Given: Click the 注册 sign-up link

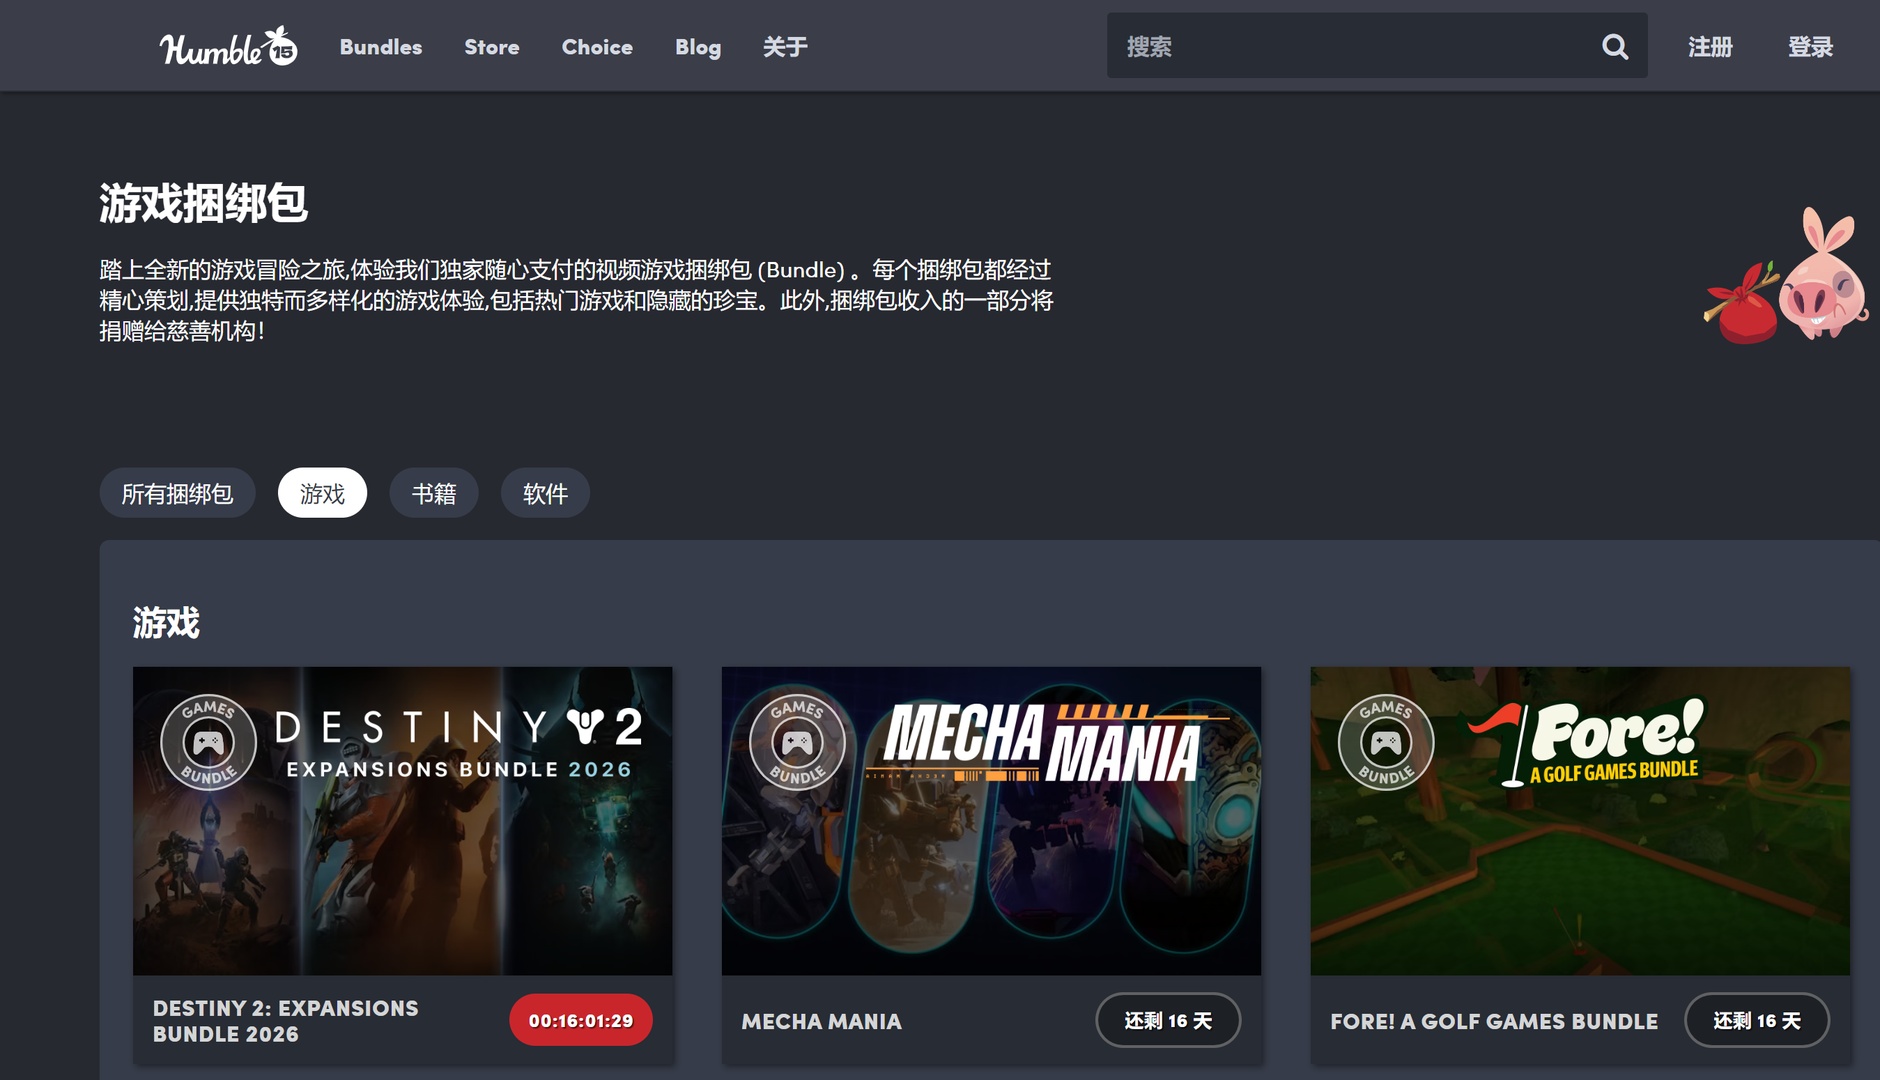Looking at the screenshot, I should [x=1710, y=47].
